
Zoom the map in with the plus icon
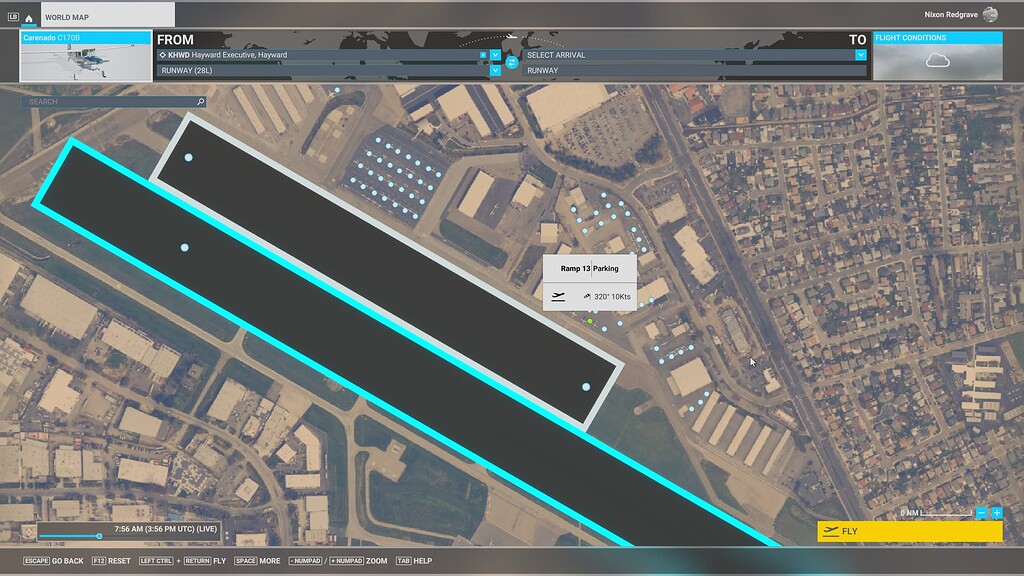coord(996,512)
